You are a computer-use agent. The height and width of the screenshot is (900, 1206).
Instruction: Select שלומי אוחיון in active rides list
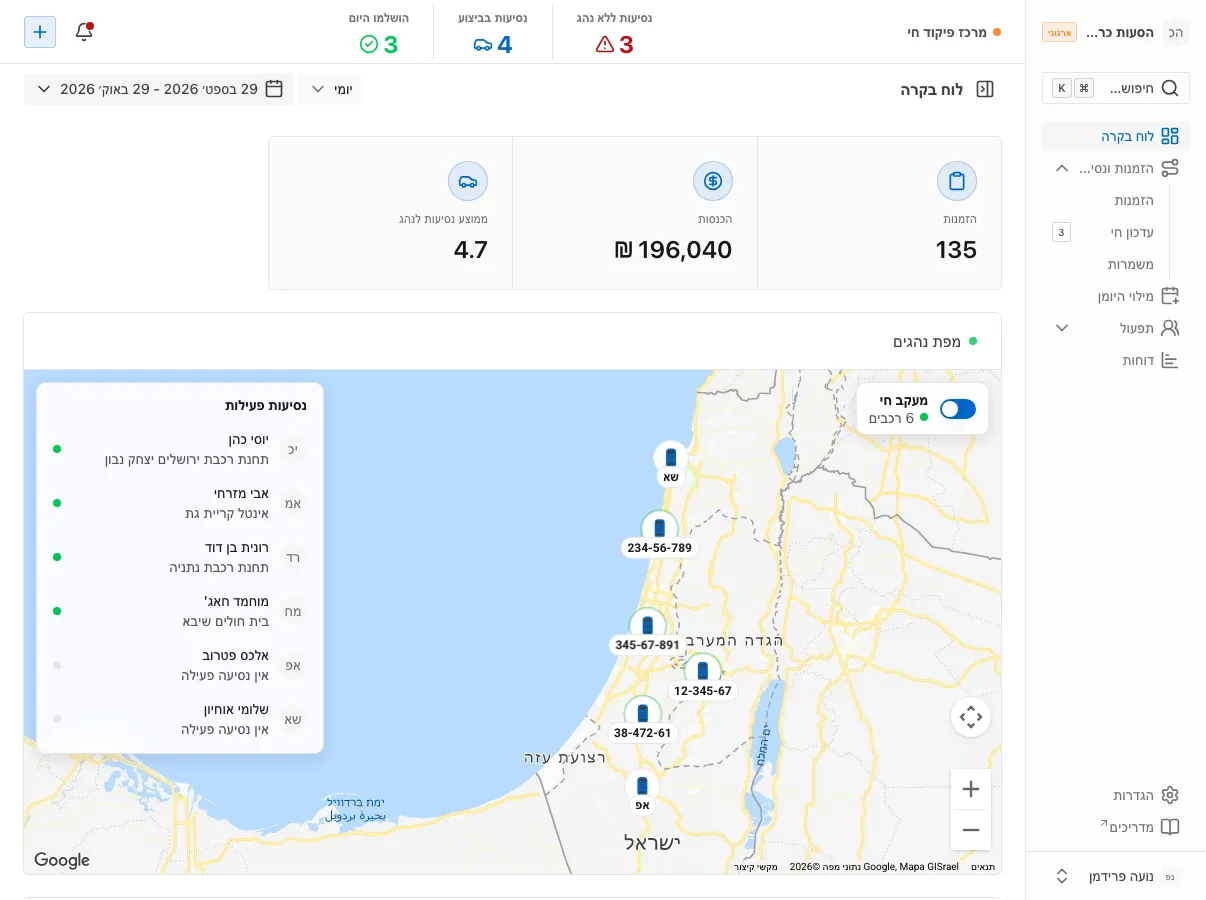click(180, 719)
